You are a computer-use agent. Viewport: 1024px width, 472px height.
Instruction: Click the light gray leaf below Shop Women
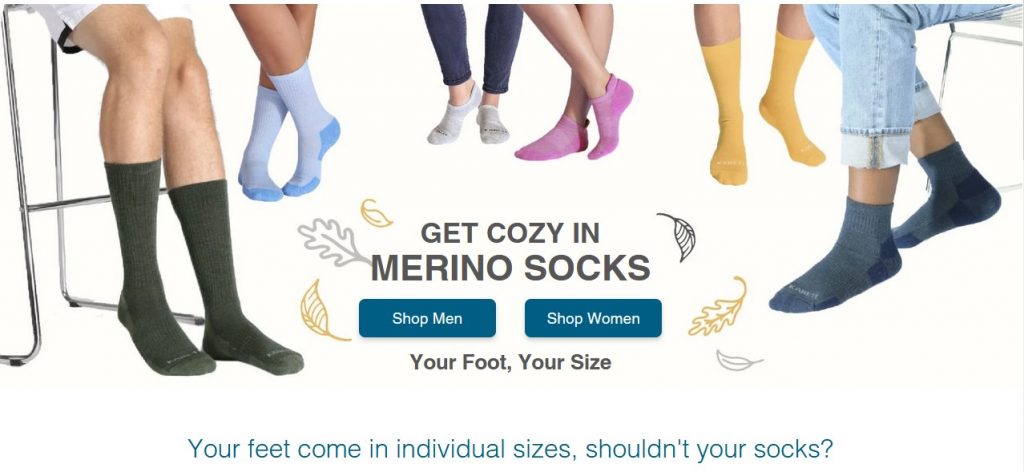738,360
